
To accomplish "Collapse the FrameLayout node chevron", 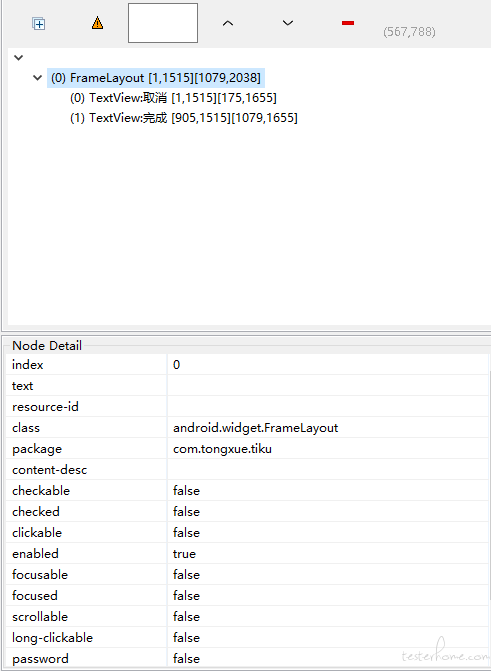I will pyautogui.click(x=38, y=78).
